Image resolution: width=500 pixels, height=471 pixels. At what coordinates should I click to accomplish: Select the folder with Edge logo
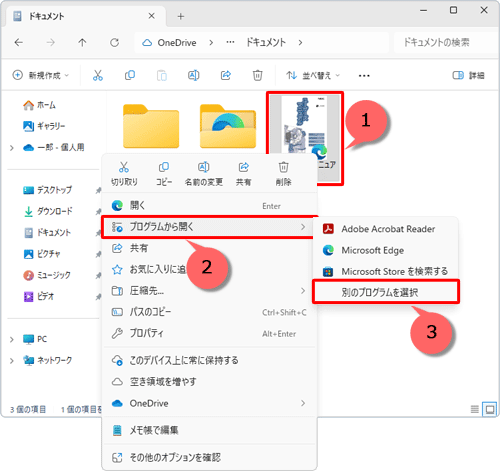click(228, 126)
